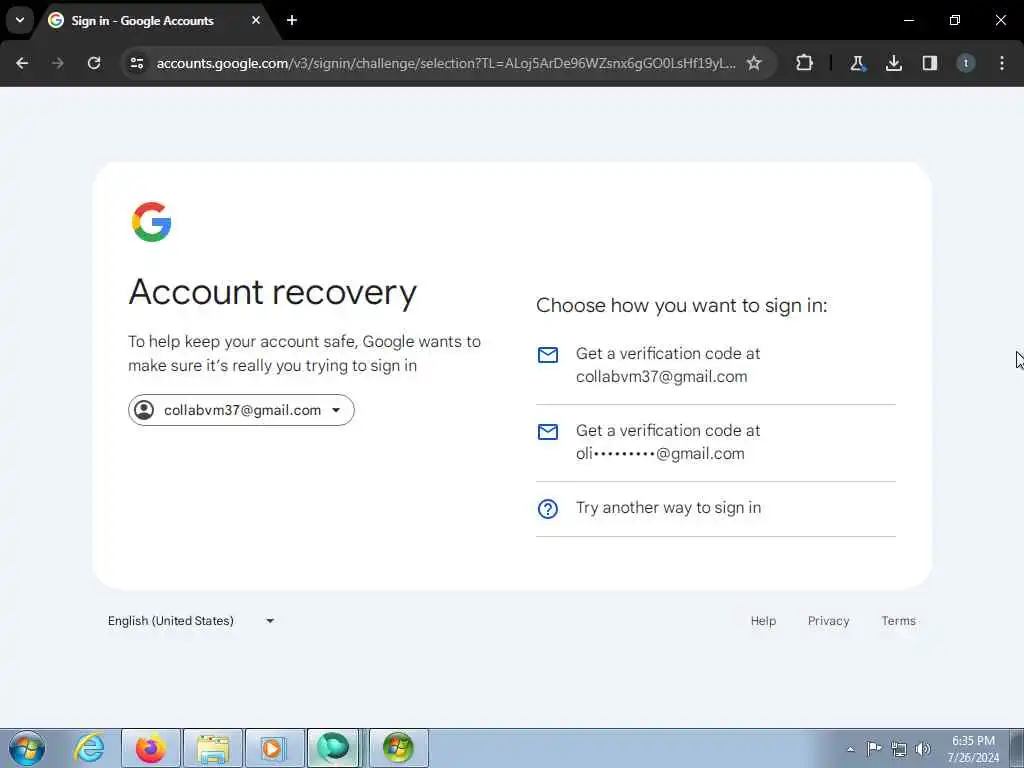Click the Account recovery heading
The width and height of the screenshot is (1024, 768).
tap(272, 293)
